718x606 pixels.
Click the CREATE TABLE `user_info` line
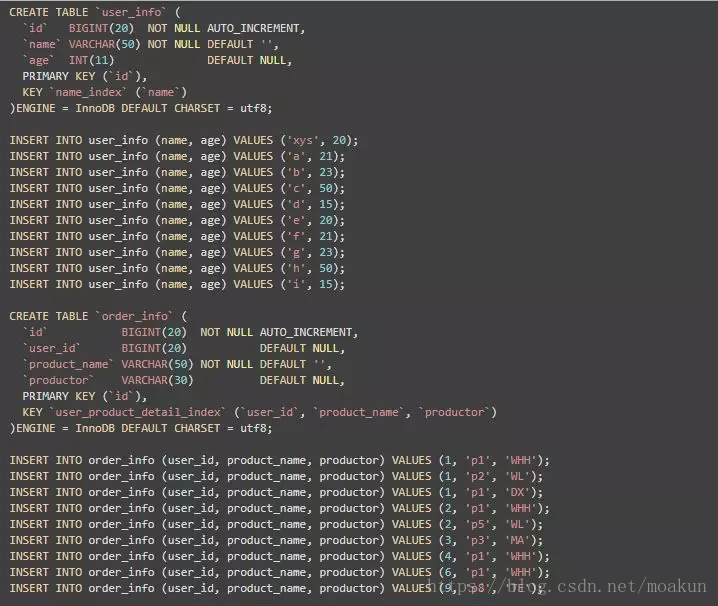95,12
